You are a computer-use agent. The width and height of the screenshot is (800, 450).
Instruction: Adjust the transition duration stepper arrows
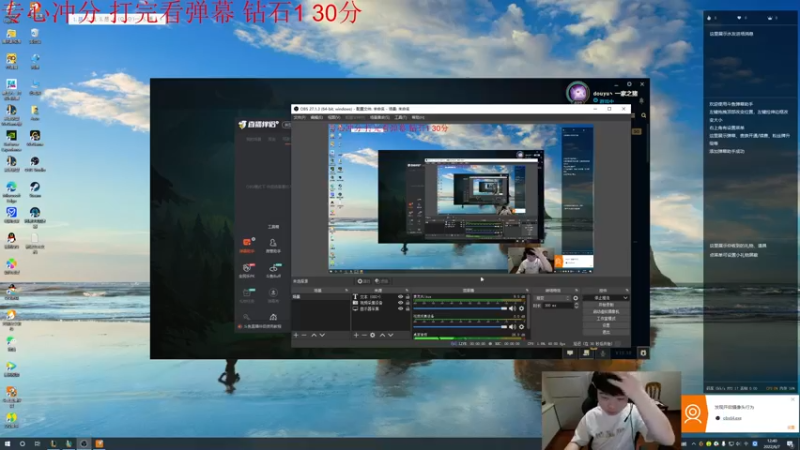577,305
